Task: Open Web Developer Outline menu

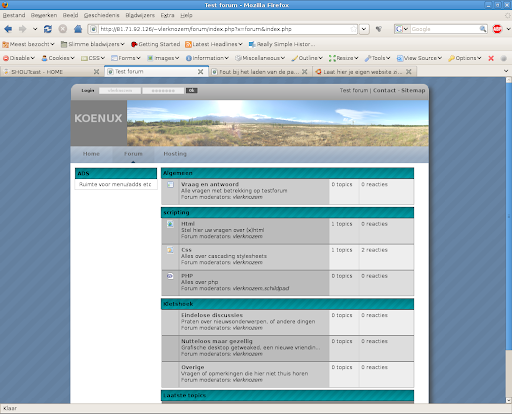Action: point(307,58)
